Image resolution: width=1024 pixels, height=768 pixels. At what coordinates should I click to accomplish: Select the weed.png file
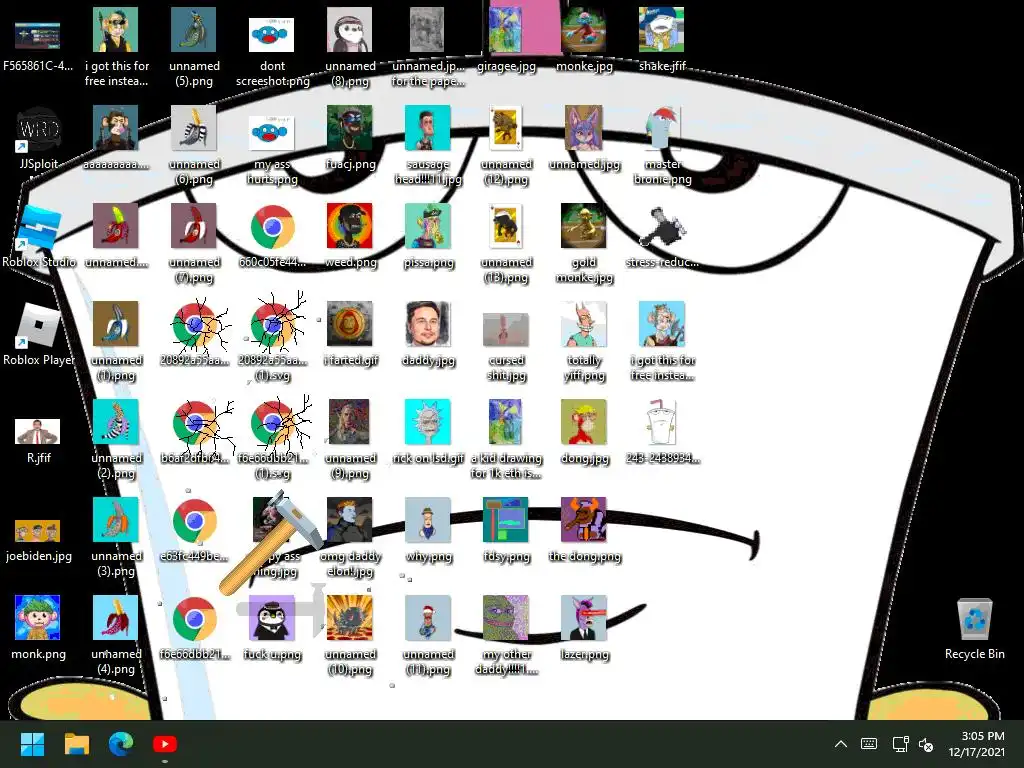click(x=350, y=236)
